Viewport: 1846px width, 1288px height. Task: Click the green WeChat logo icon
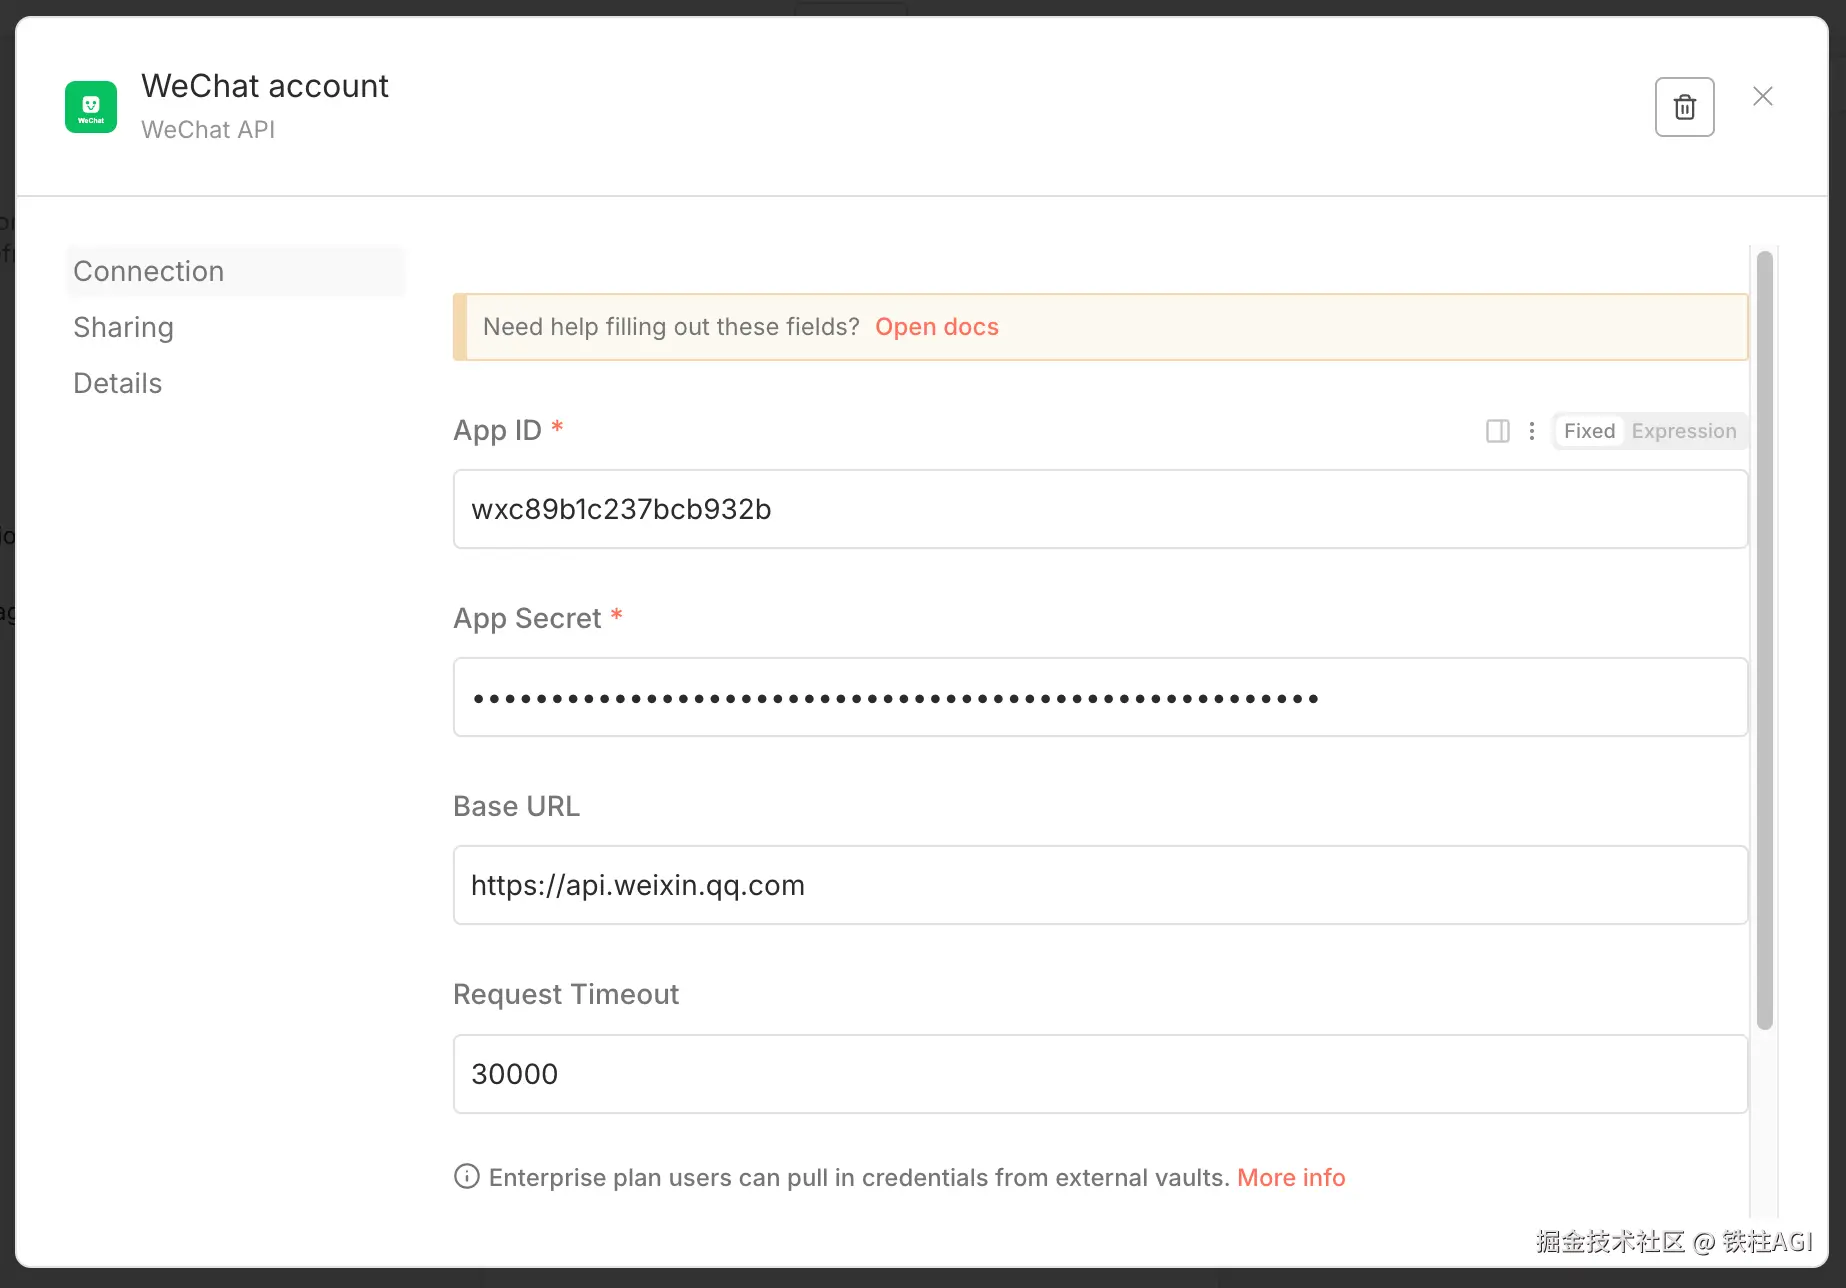pyautogui.click(x=91, y=107)
